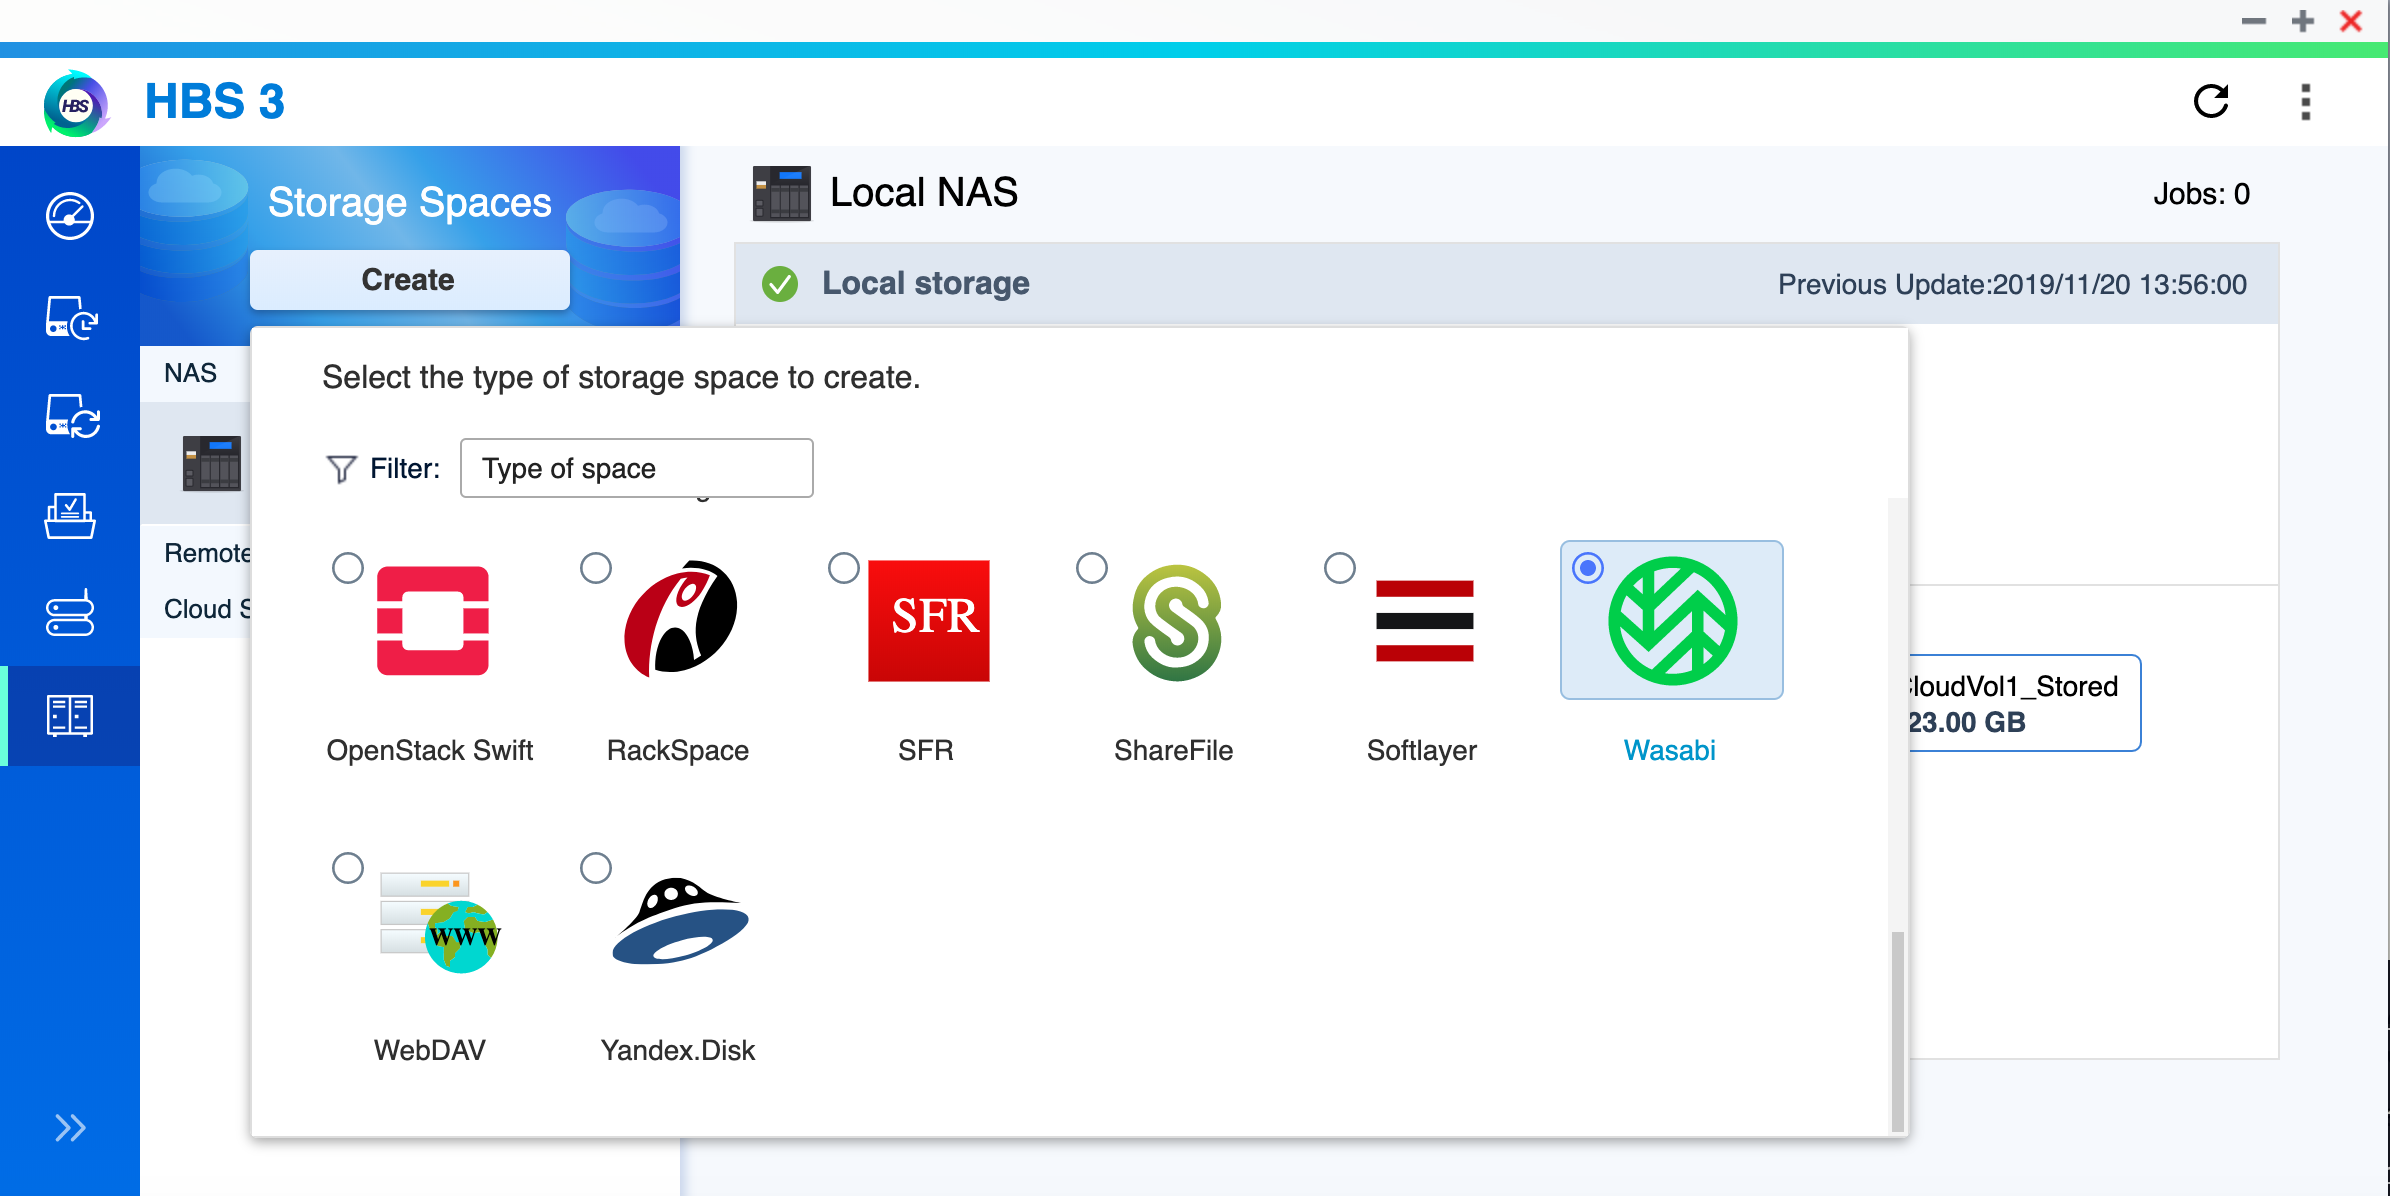This screenshot has width=2390, height=1196.
Task: Minimize the HBS 3 window
Action: [2254, 21]
